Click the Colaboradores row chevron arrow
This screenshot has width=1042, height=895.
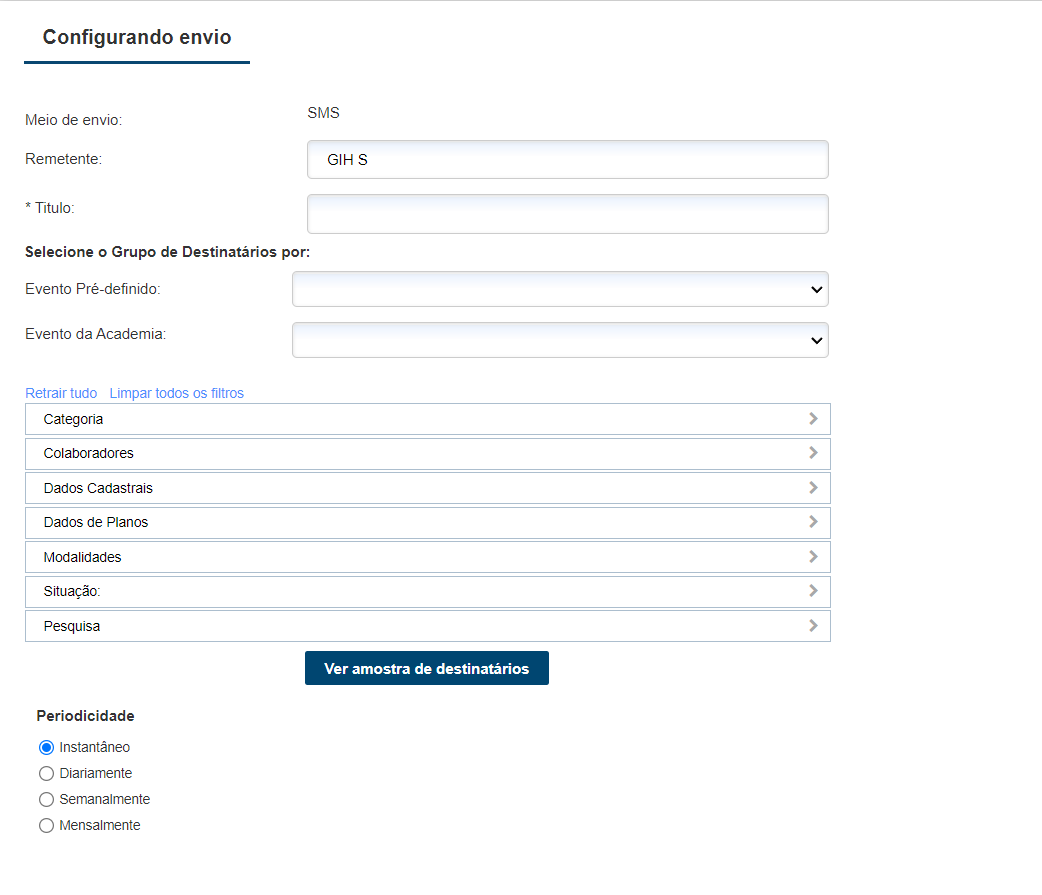[x=813, y=453]
